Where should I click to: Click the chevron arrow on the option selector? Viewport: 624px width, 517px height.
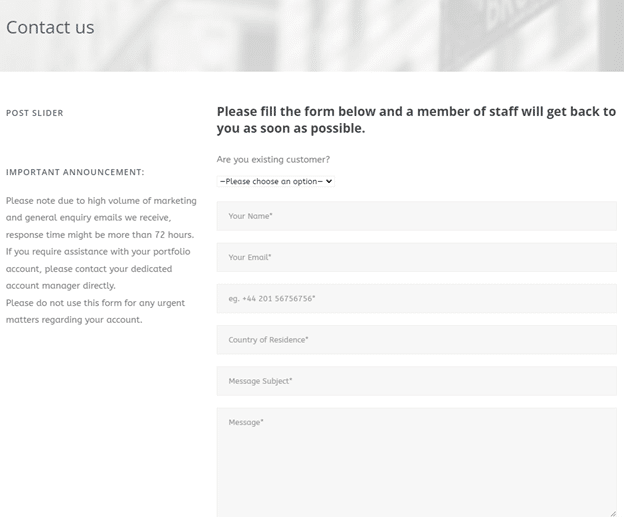(x=328, y=181)
